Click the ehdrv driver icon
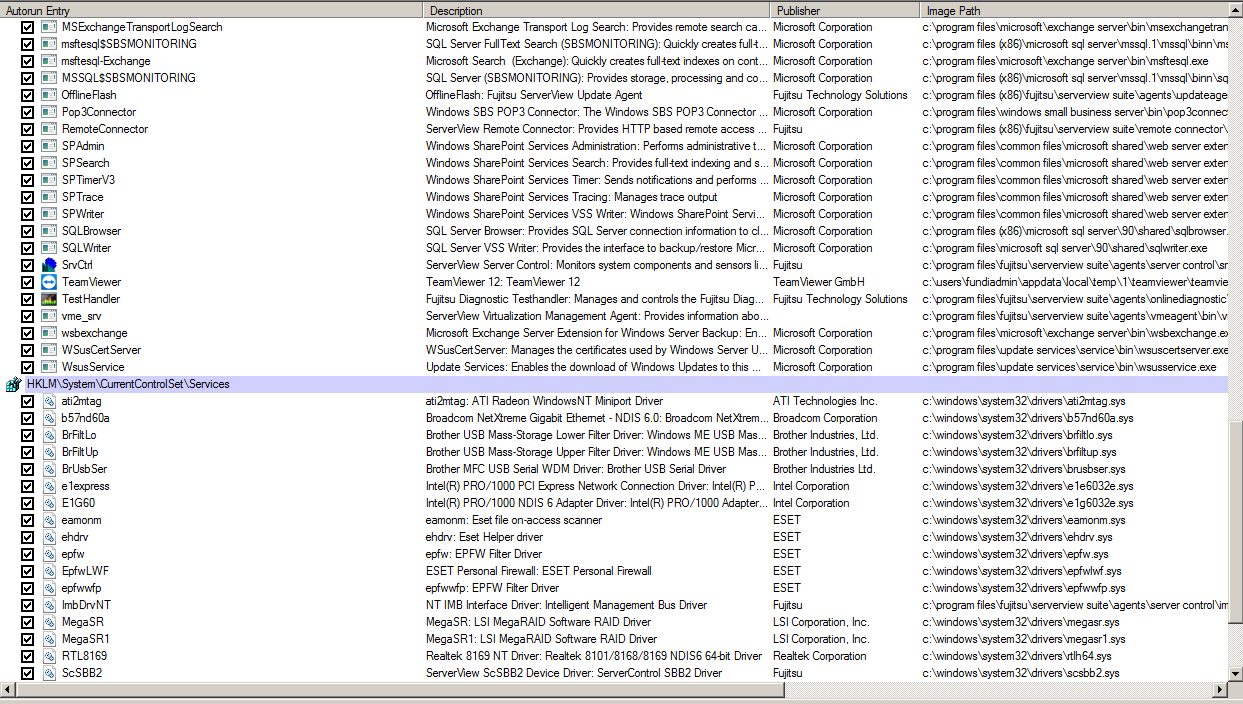 coord(49,537)
